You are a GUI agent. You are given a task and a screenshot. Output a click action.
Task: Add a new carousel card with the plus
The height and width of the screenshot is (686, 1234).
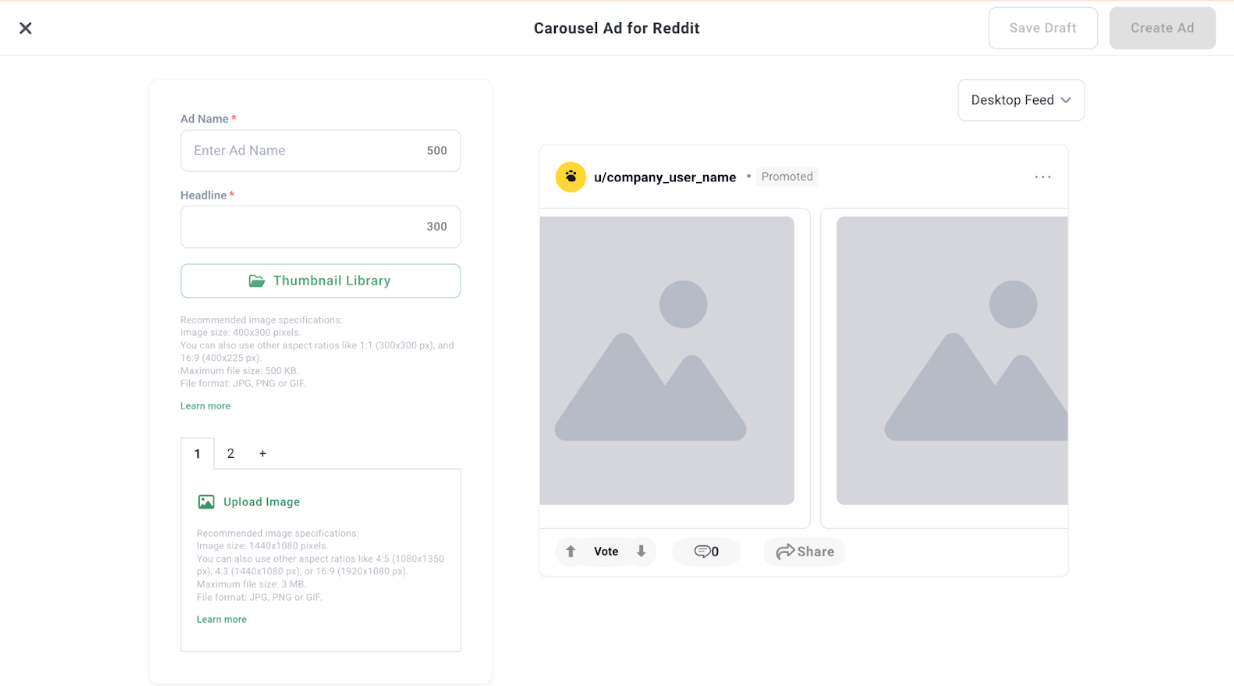pos(262,453)
